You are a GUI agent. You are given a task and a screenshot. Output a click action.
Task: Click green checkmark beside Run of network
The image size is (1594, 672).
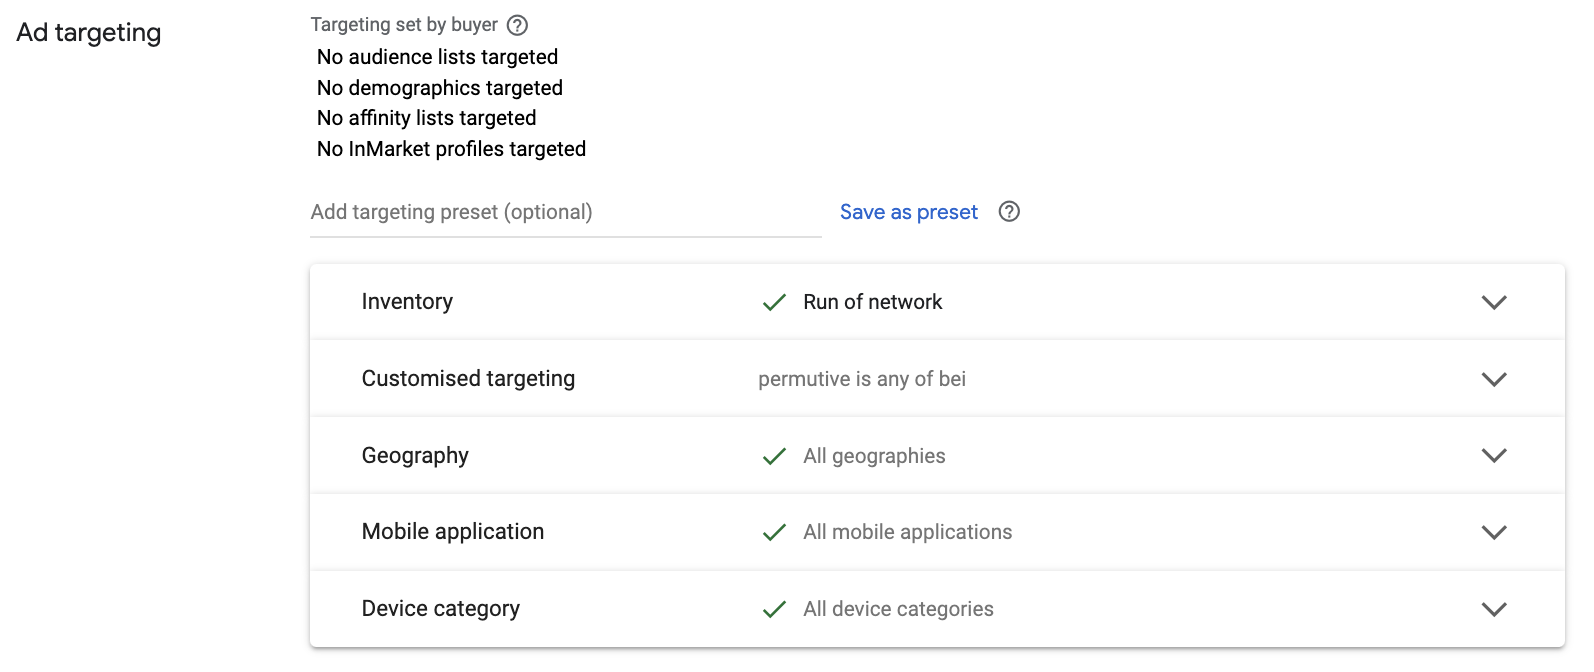coord(774,302)
